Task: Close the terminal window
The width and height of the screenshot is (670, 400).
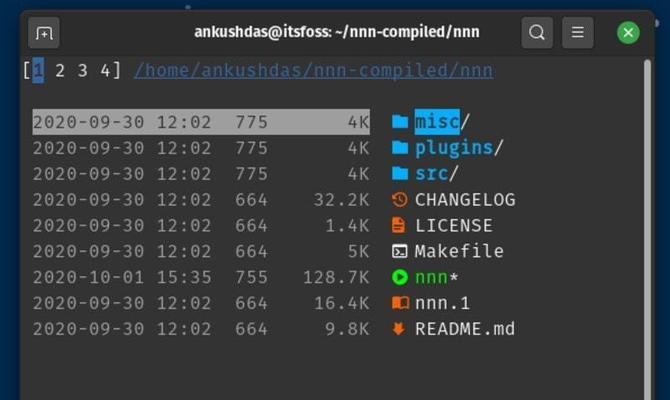Action: pyautogui.click(x=628, y=32)
